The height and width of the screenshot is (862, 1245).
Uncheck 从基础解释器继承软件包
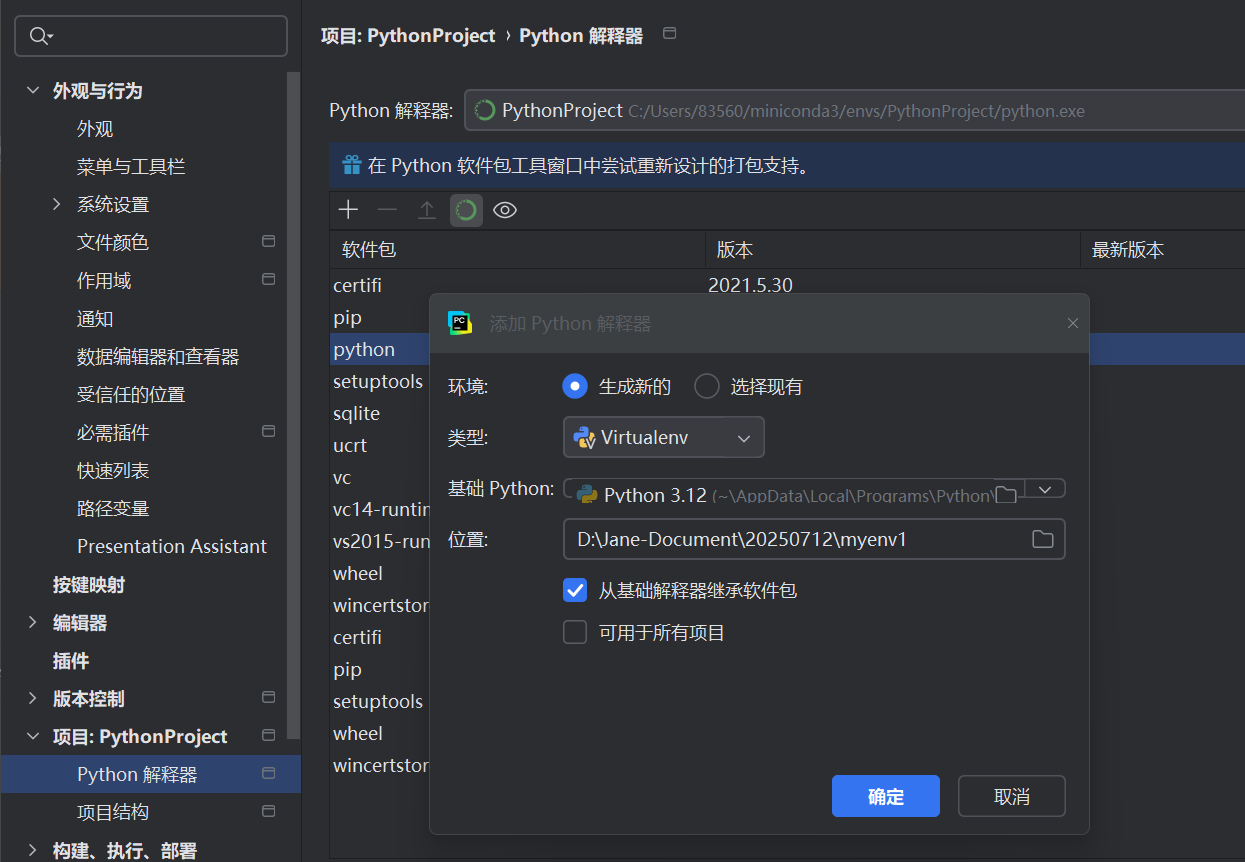coord(575,590)
